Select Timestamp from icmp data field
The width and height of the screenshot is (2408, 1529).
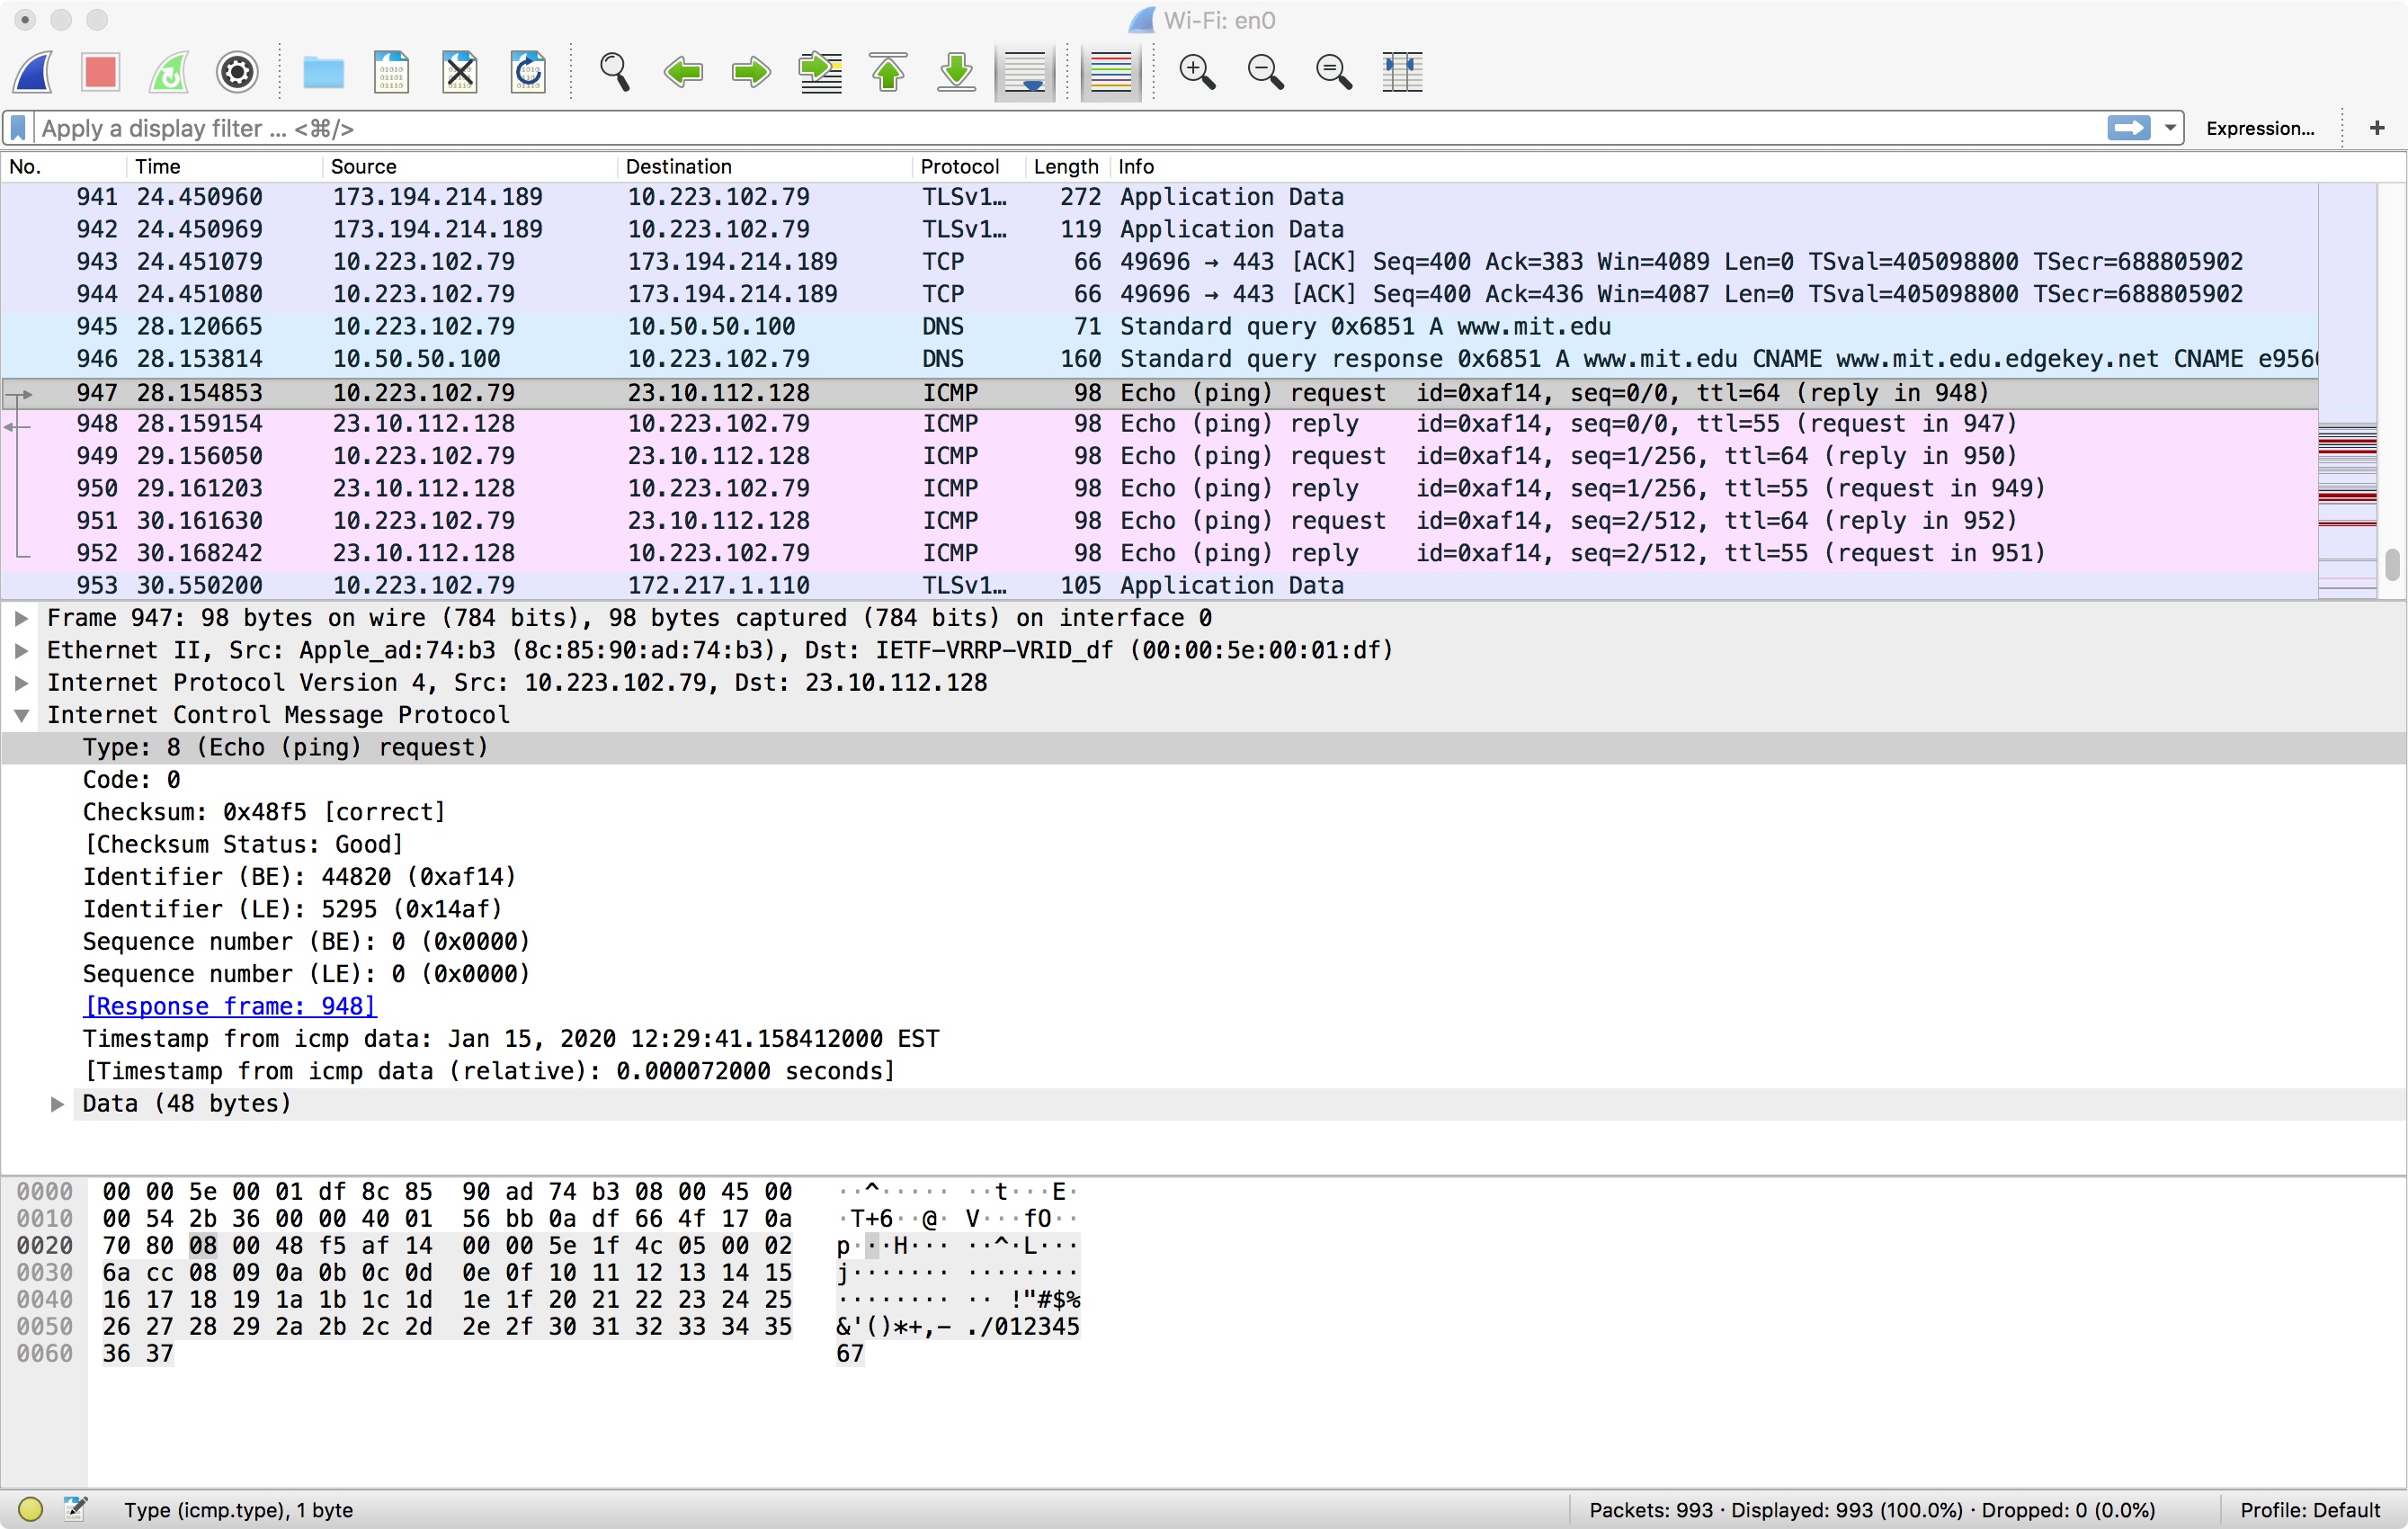point(511,1039)
